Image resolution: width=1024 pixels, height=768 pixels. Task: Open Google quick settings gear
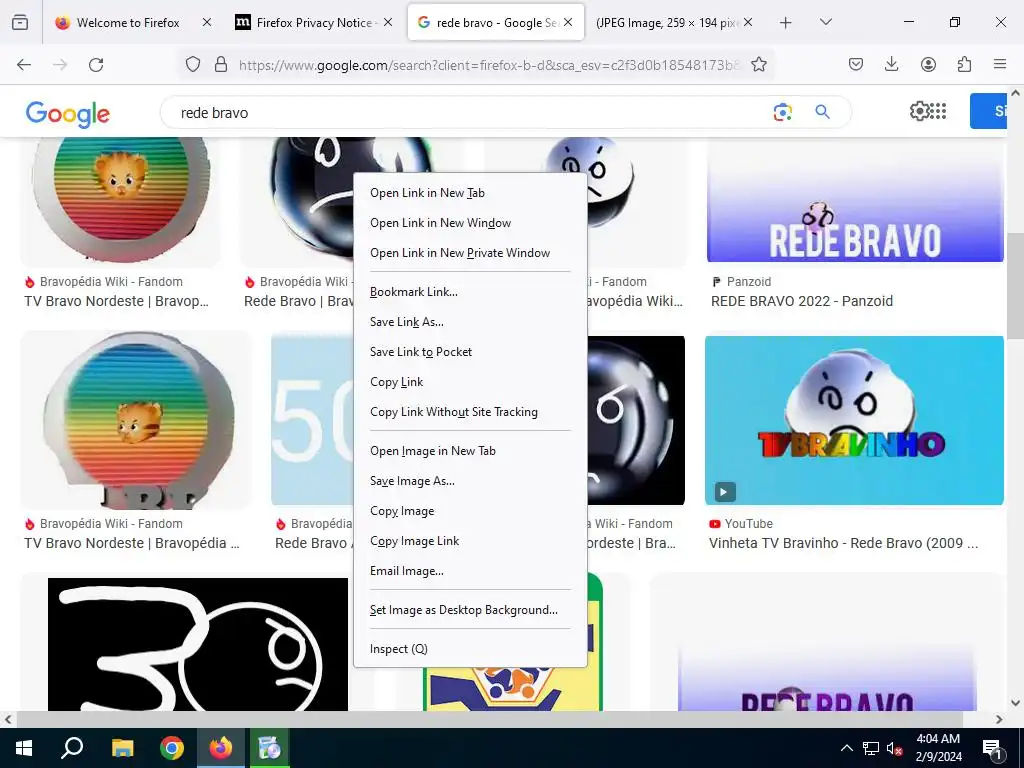pos(919,111)
